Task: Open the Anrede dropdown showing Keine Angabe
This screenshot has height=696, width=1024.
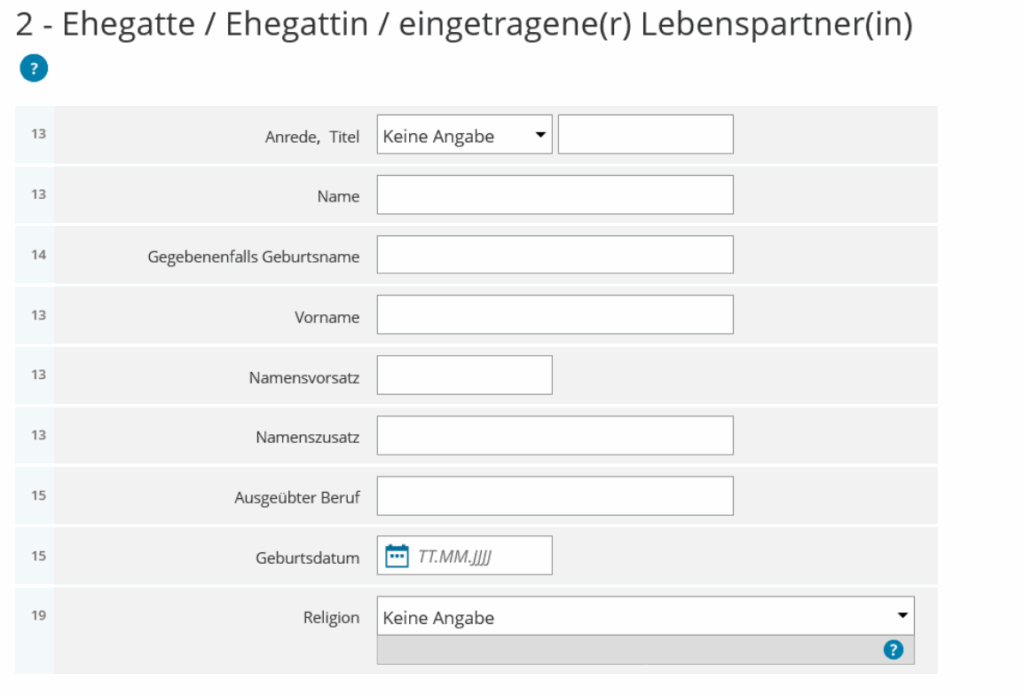Action: pyautogui.click(x=464, y=135)
